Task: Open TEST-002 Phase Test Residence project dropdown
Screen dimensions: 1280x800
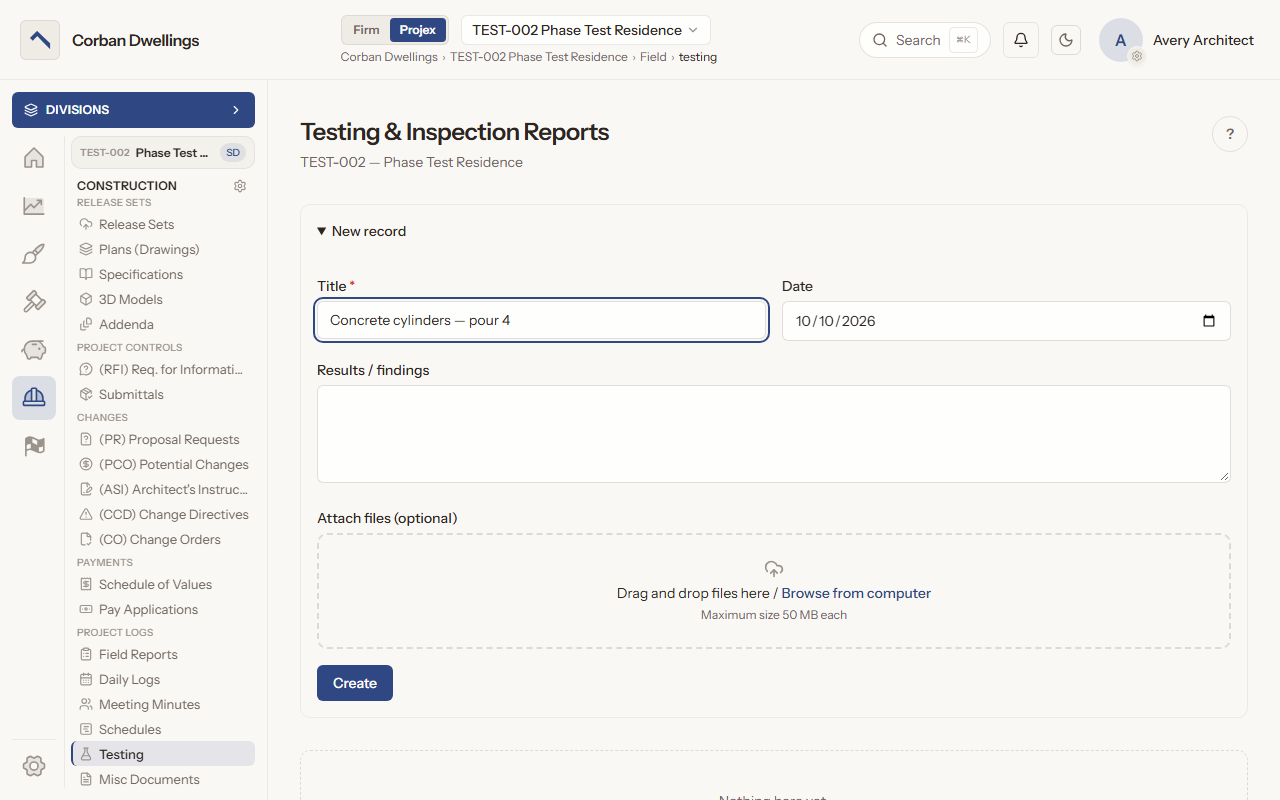Action: [x=586, y=30]
